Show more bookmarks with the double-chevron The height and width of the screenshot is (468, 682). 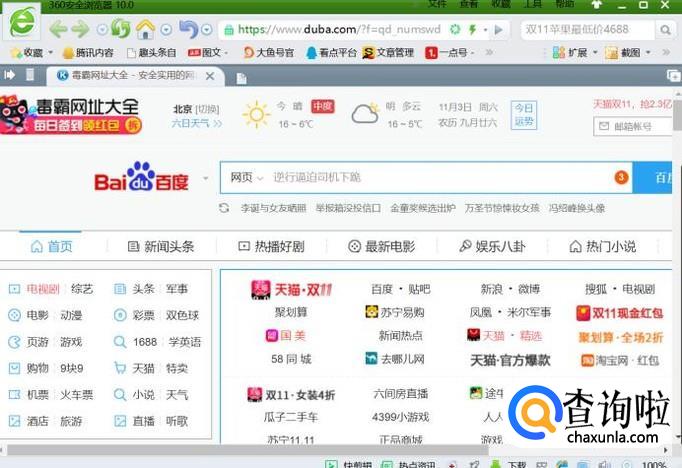489,53
